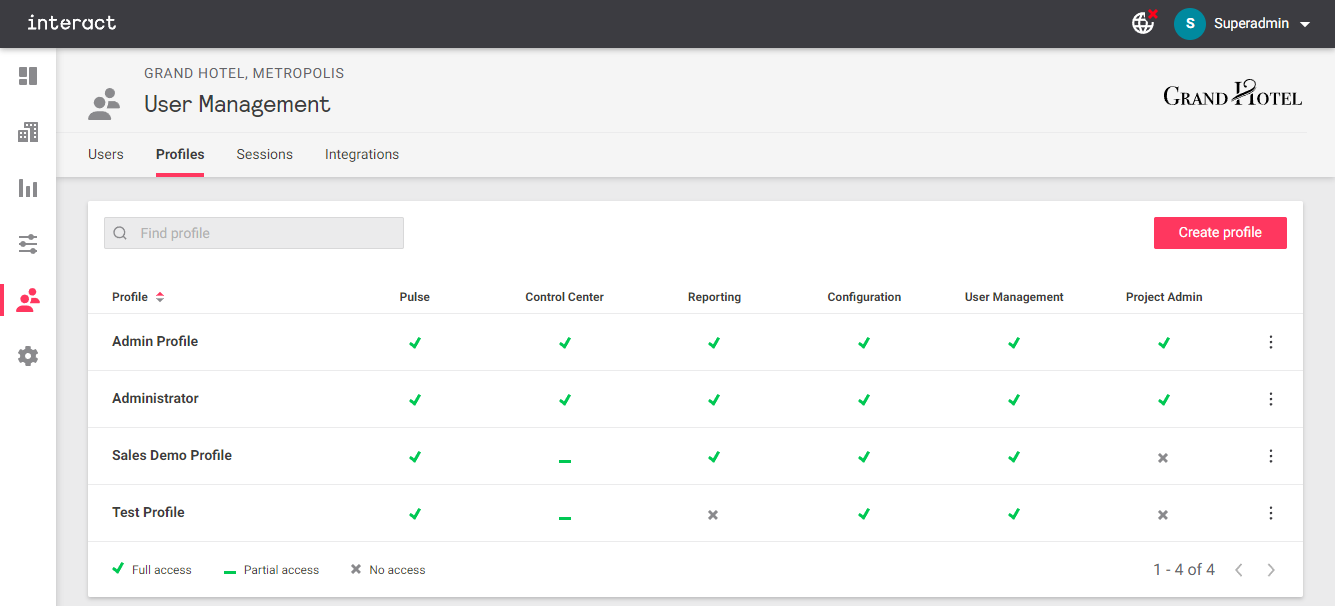Click Test Profile Reporting no-access cross
The height and width of the screenshot is (606, 1335).
pyautogui.click(x=713, y=514)
